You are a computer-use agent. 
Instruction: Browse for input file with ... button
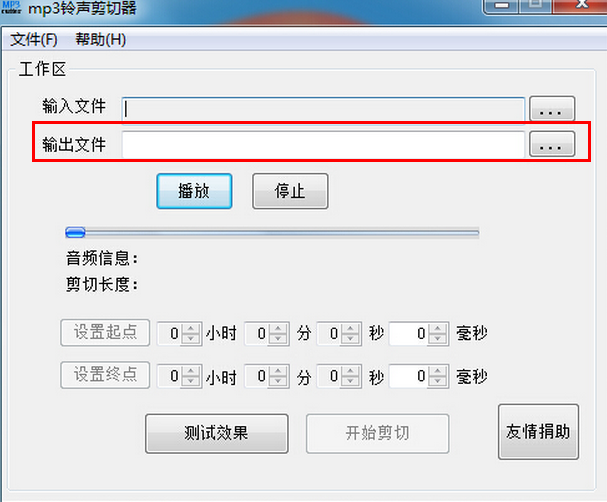(552, 109)
